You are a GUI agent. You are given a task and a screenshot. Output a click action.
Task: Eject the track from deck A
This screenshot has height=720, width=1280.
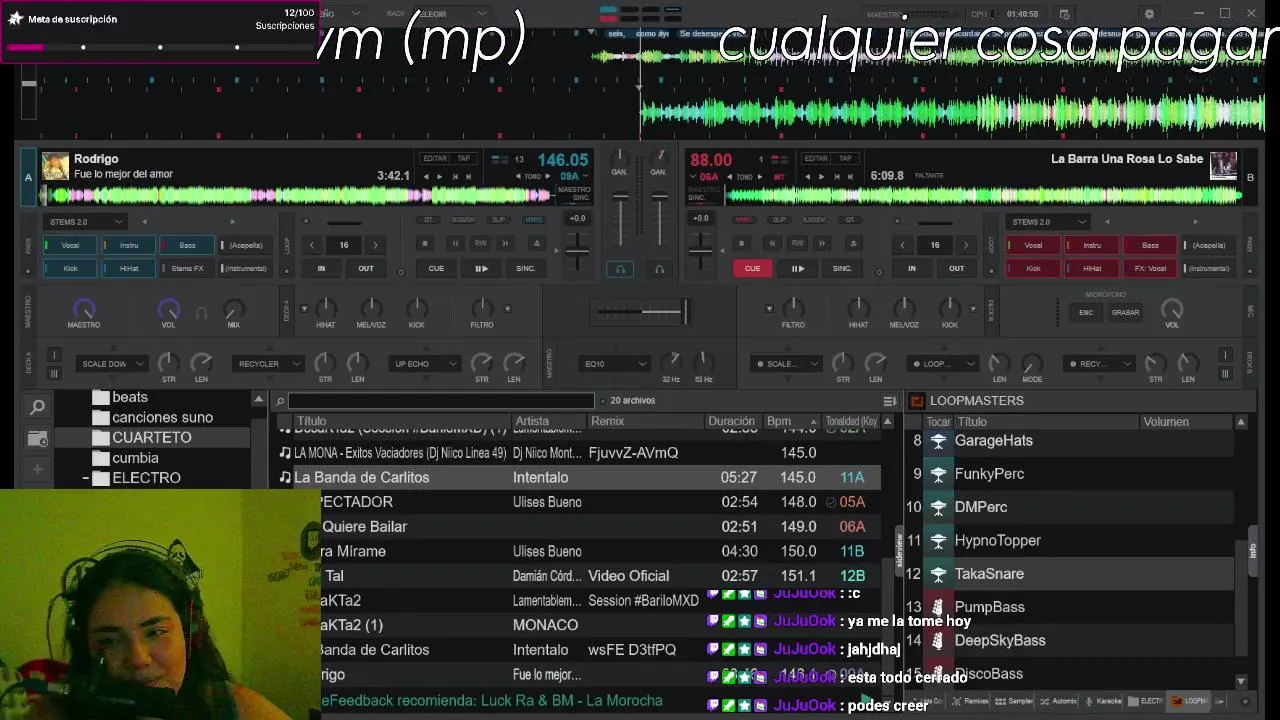pos(537,243)
